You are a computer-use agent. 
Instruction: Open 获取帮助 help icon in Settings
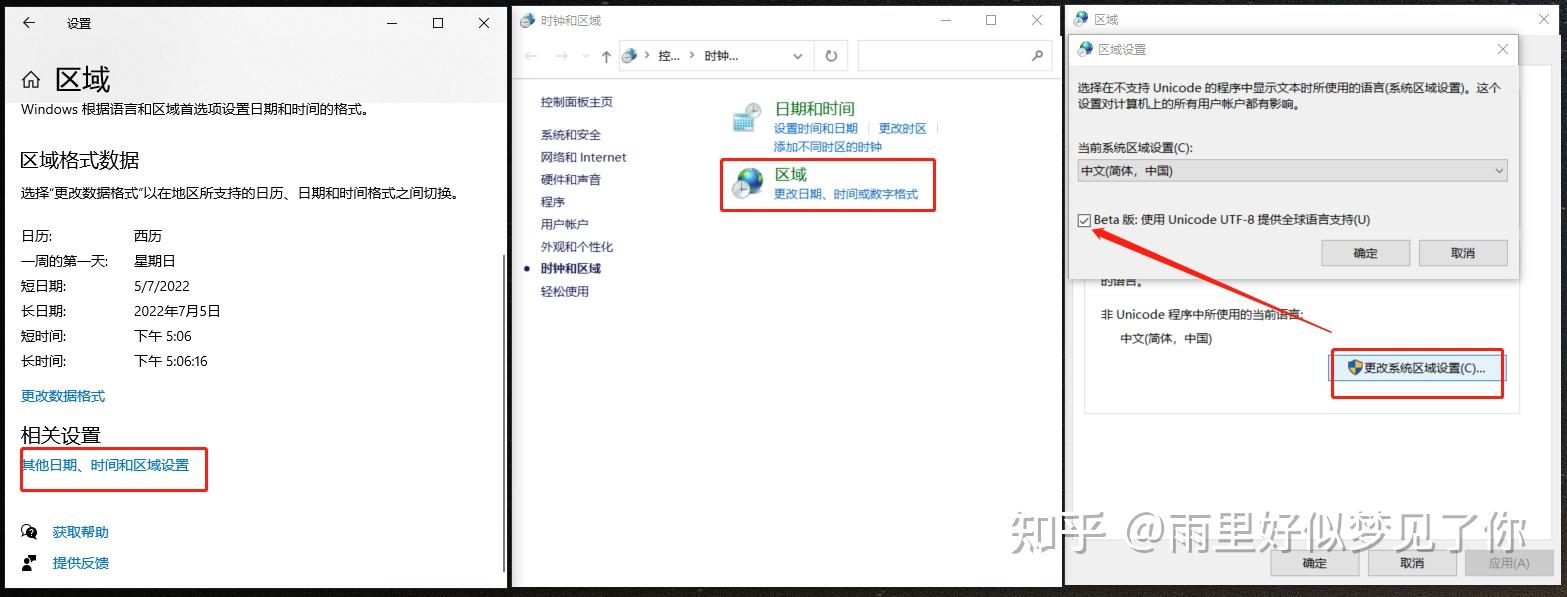(x=30, y=532)
